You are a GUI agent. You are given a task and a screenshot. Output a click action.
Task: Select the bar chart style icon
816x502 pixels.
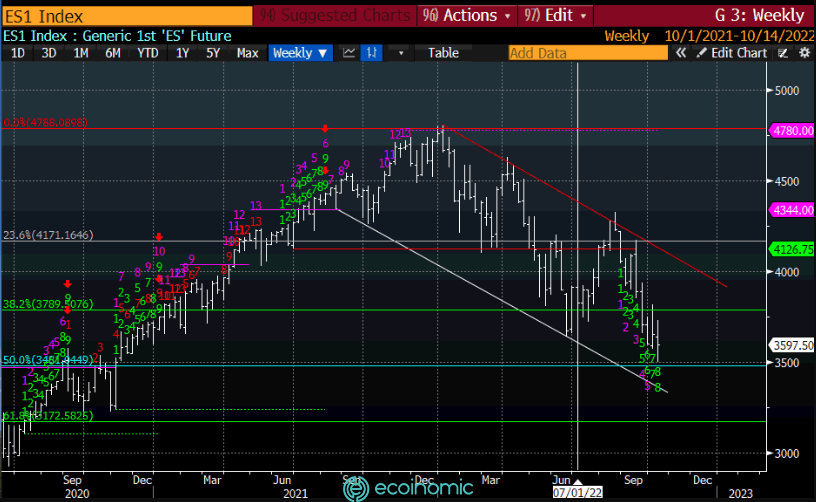pos(373,53)
